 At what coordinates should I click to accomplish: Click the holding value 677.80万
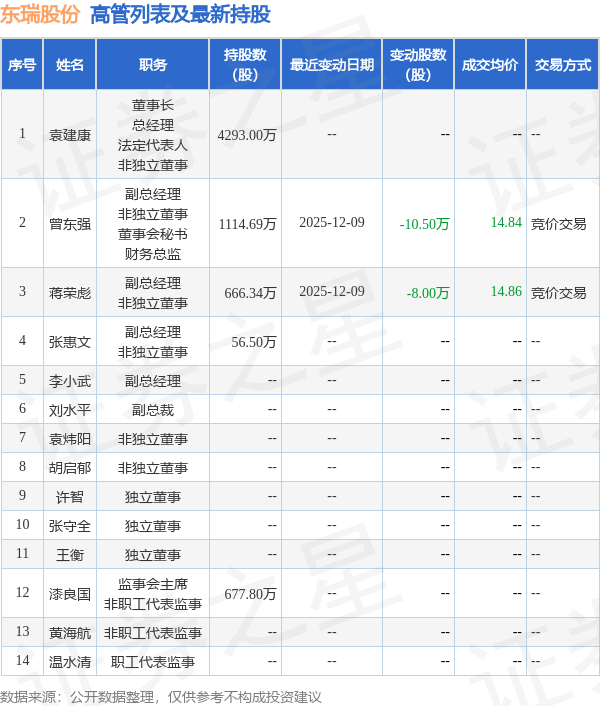250,594
